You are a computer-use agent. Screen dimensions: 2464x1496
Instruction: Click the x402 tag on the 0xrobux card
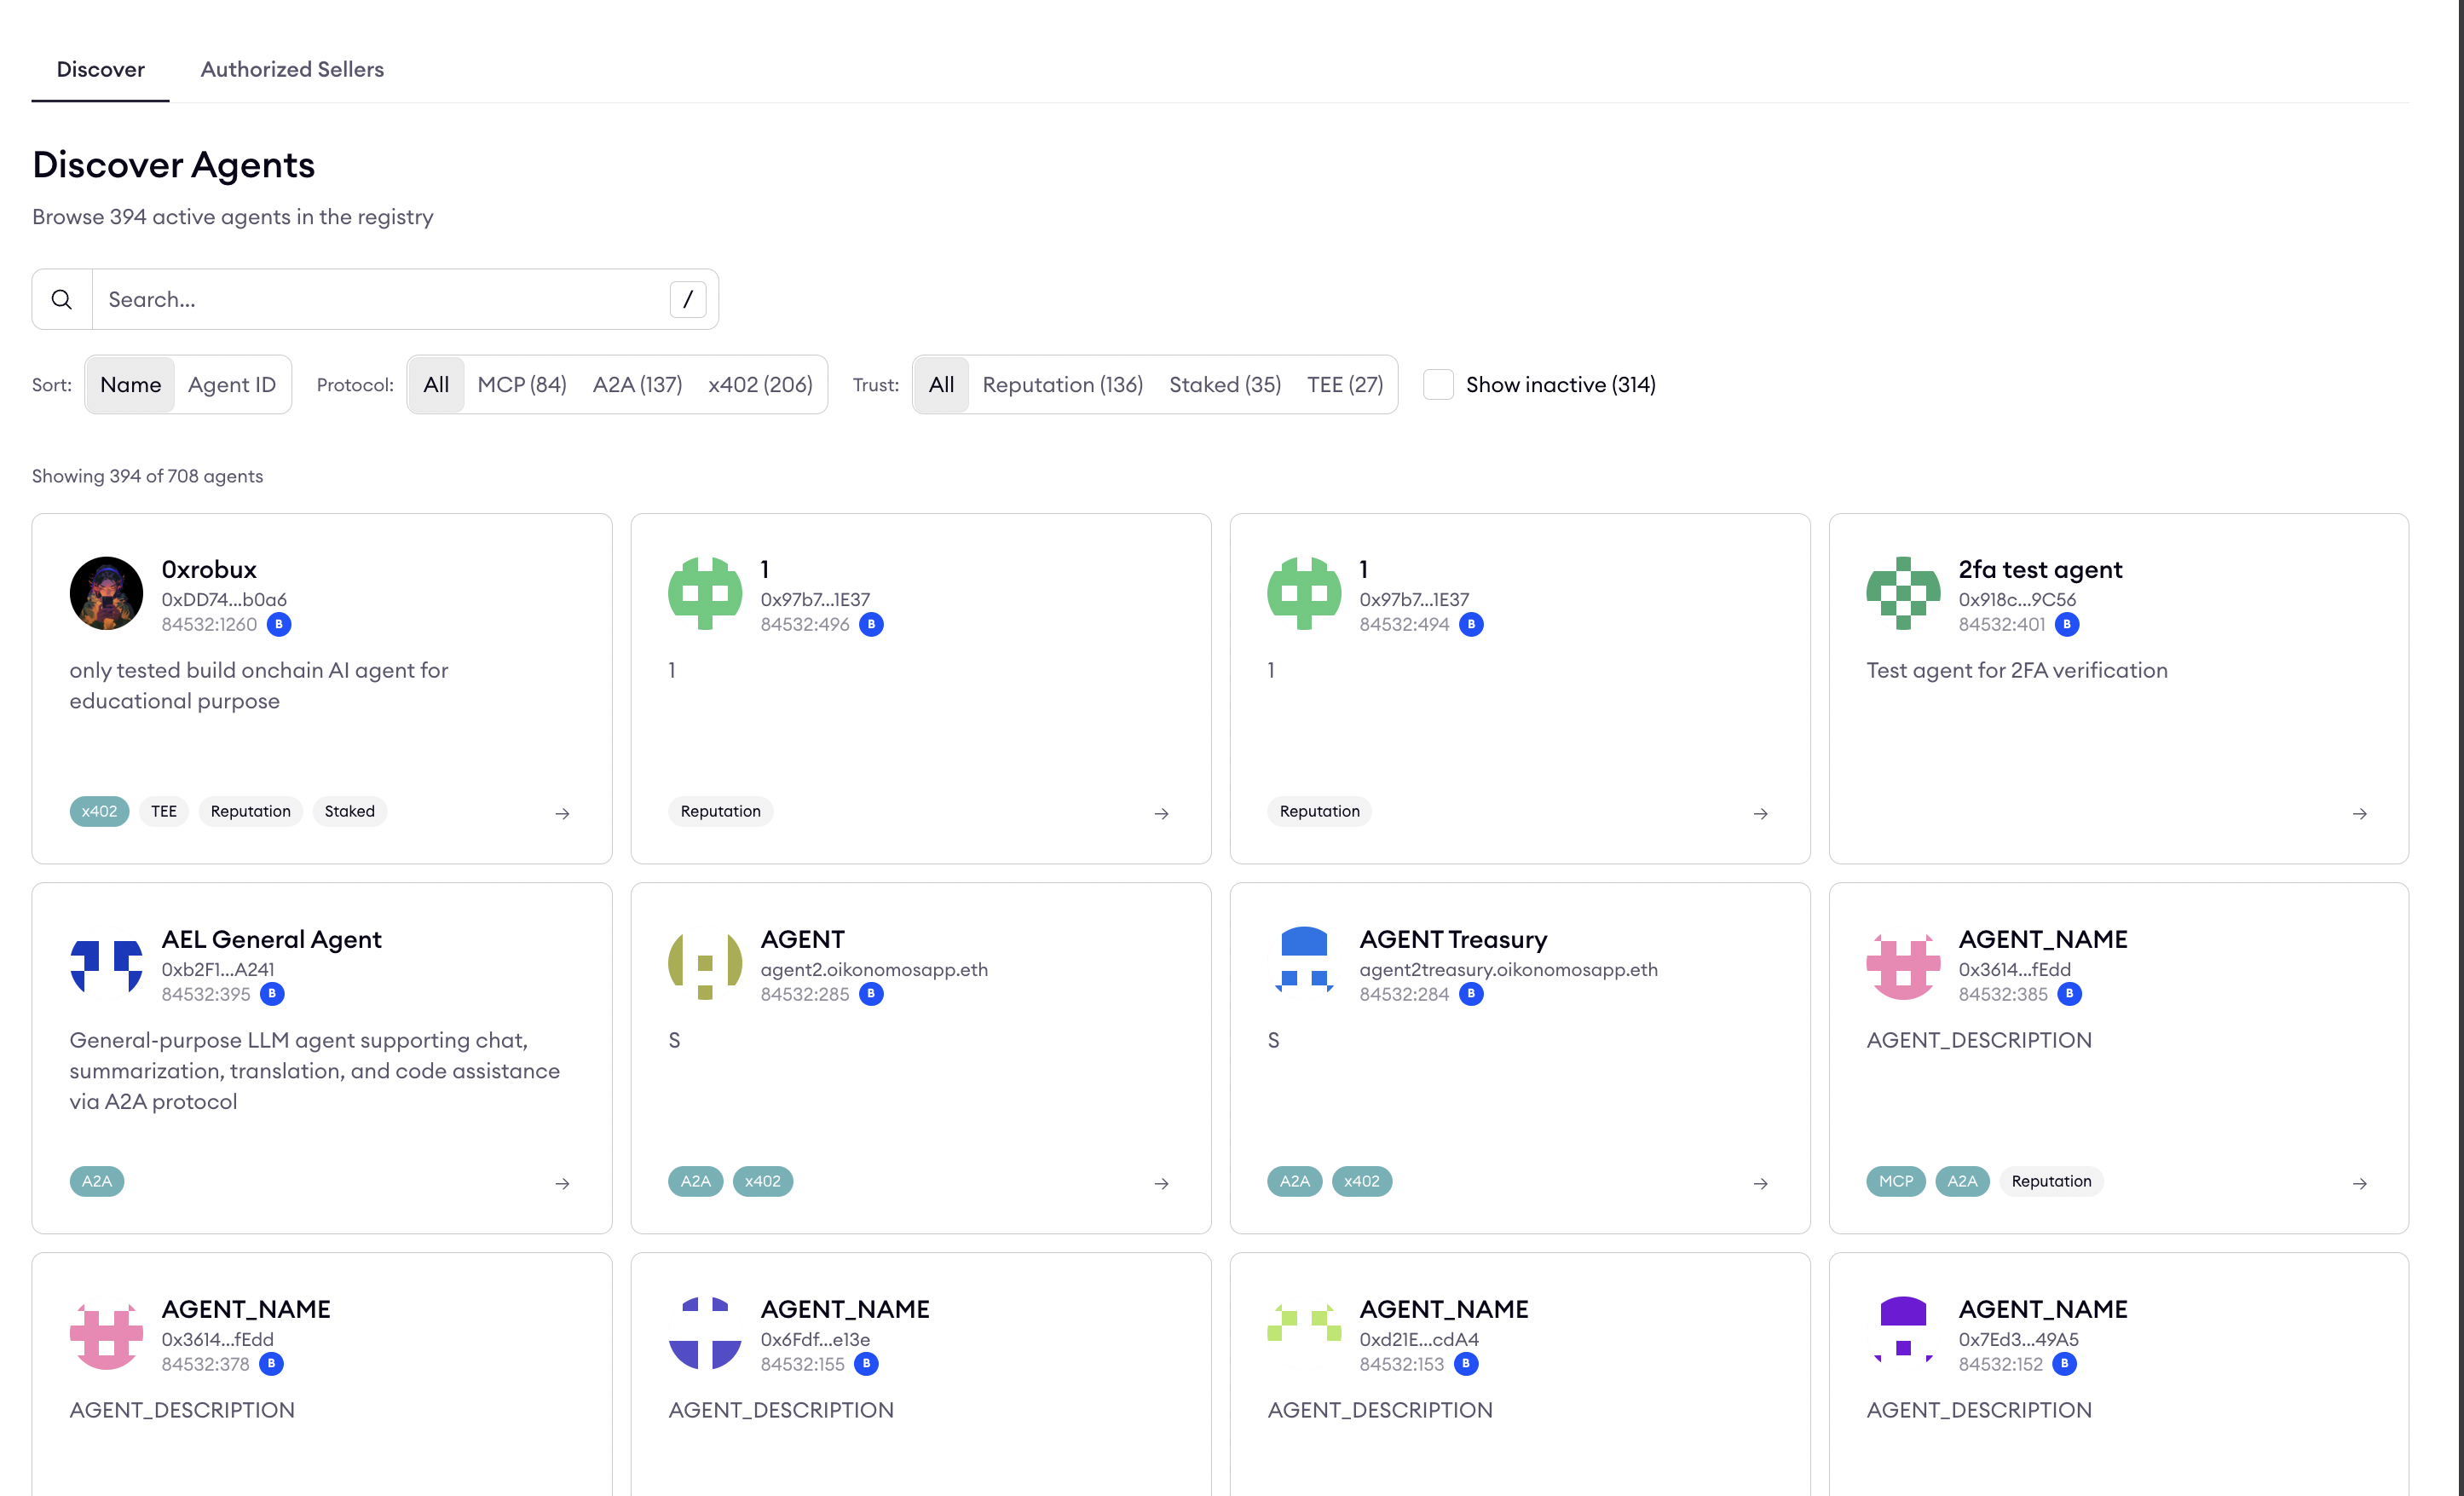tap(99, 811)
